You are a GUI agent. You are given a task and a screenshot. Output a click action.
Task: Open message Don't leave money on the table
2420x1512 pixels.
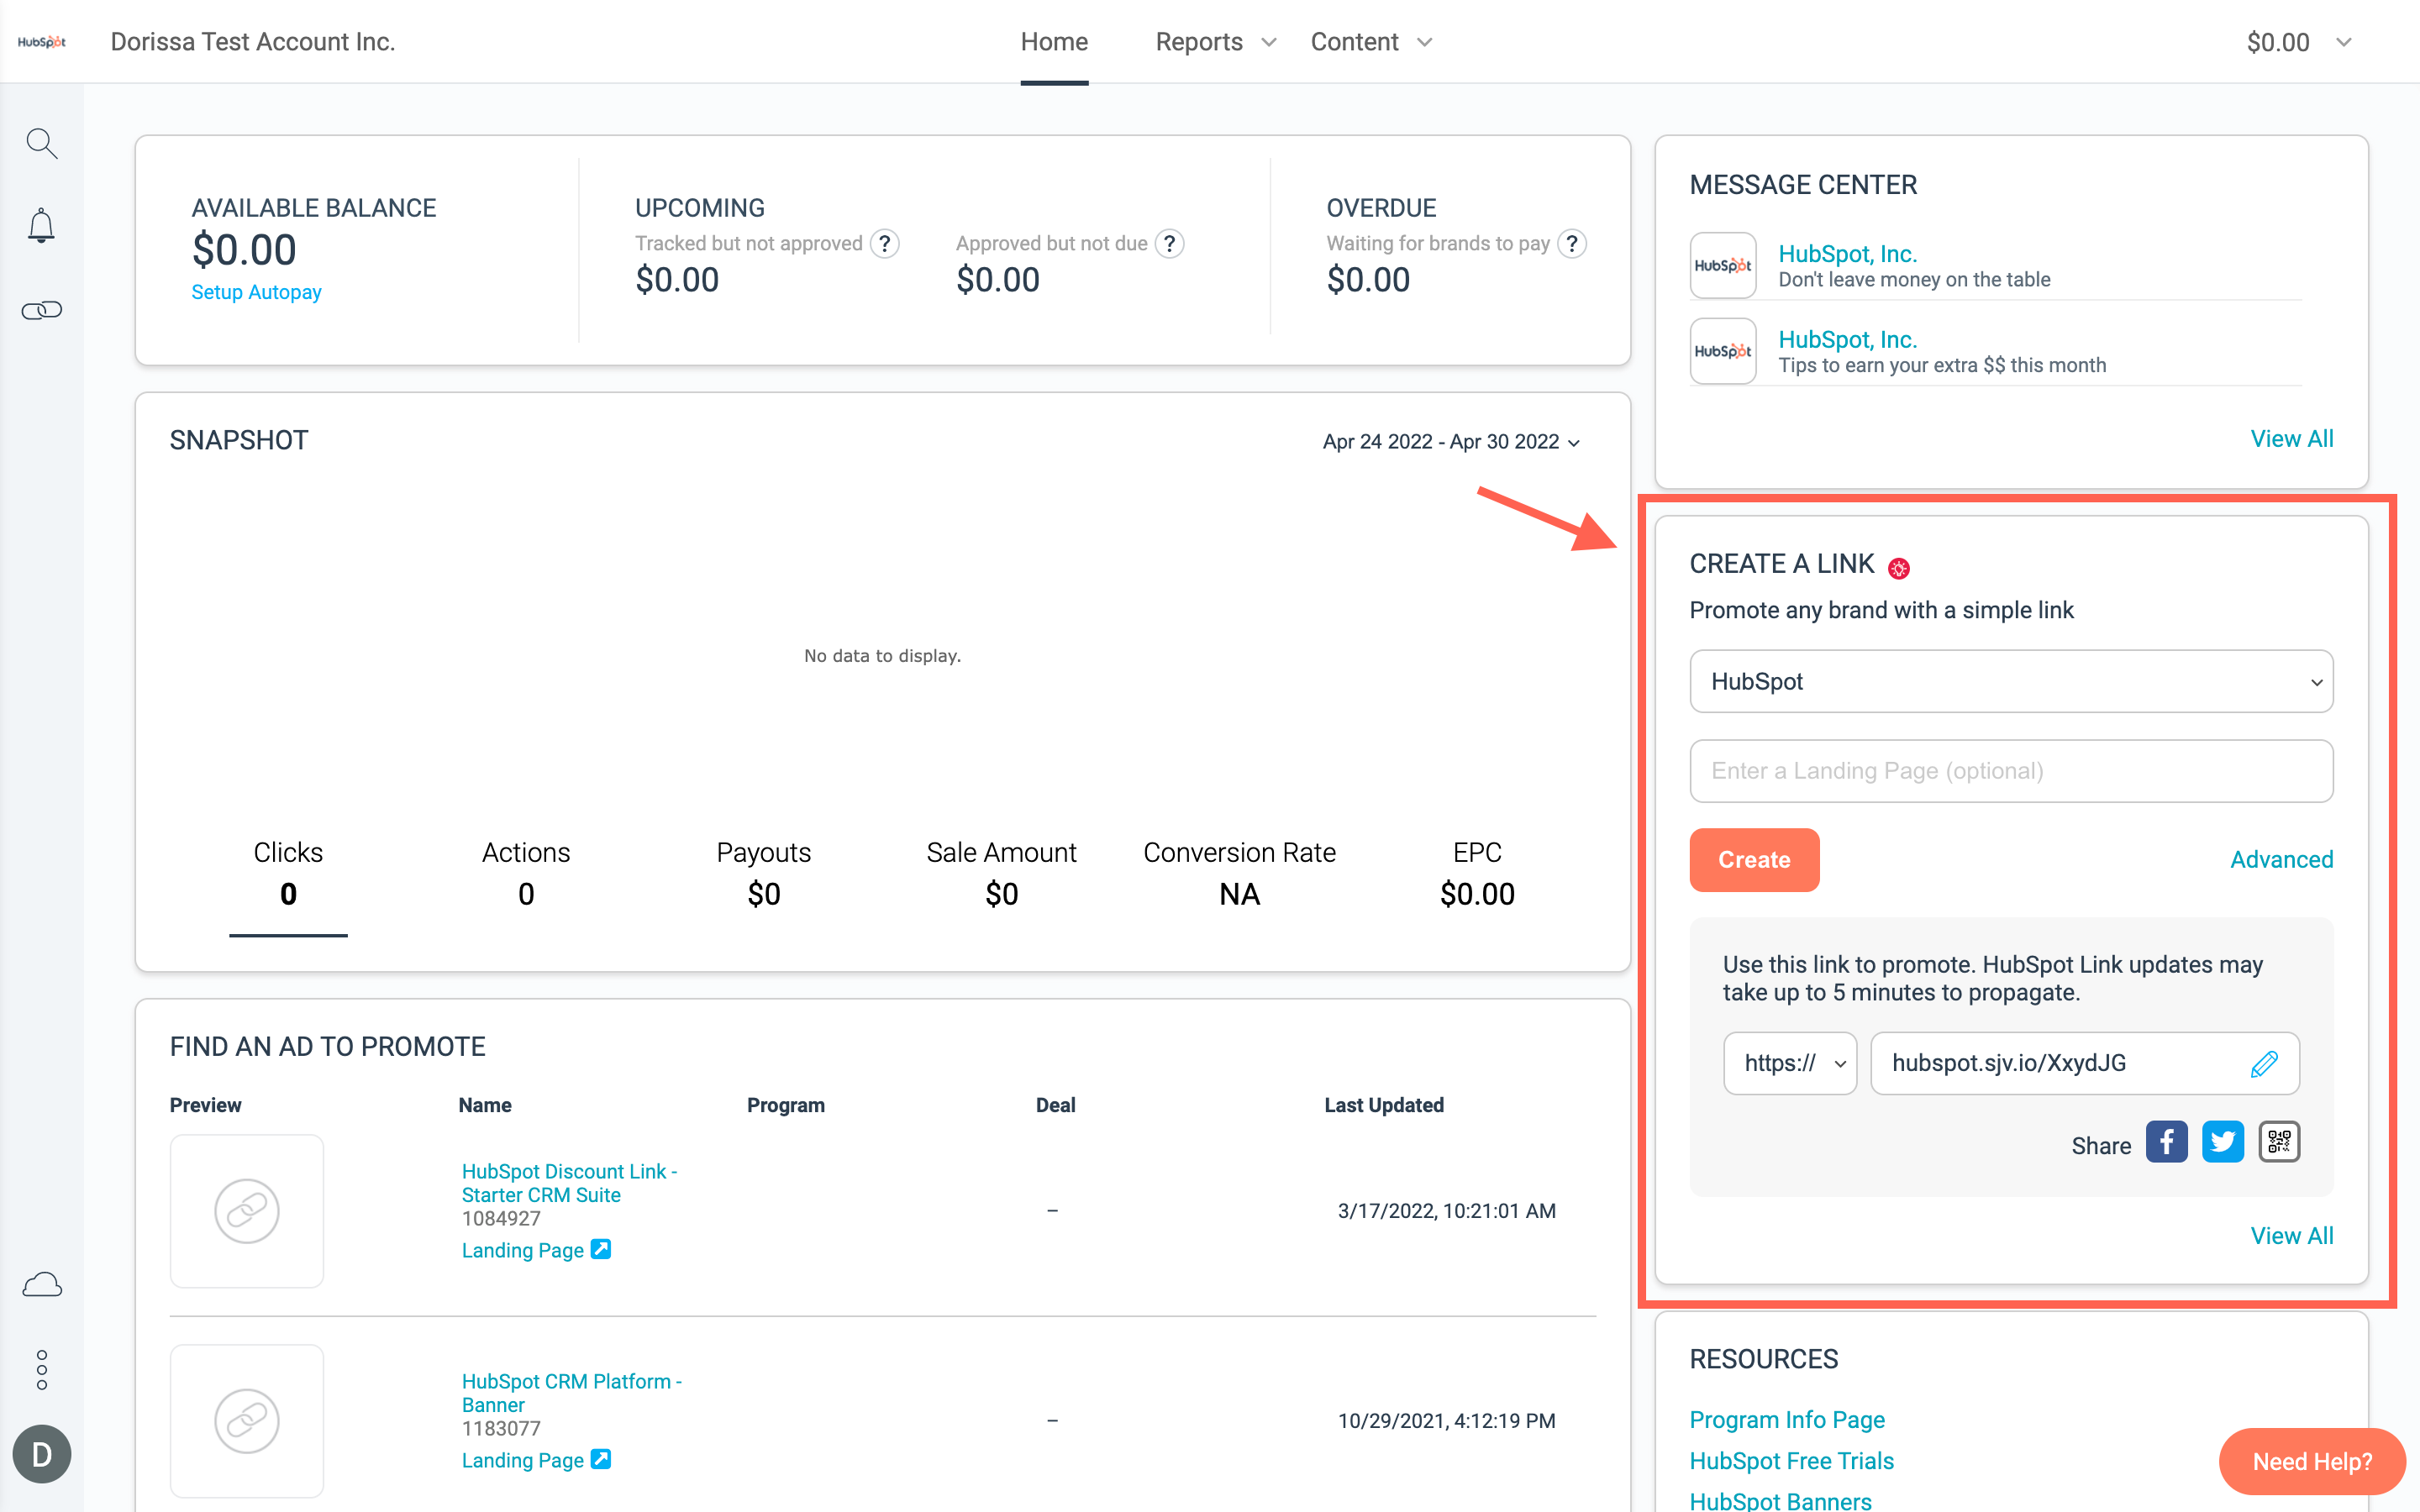[x=1914, y=280]
